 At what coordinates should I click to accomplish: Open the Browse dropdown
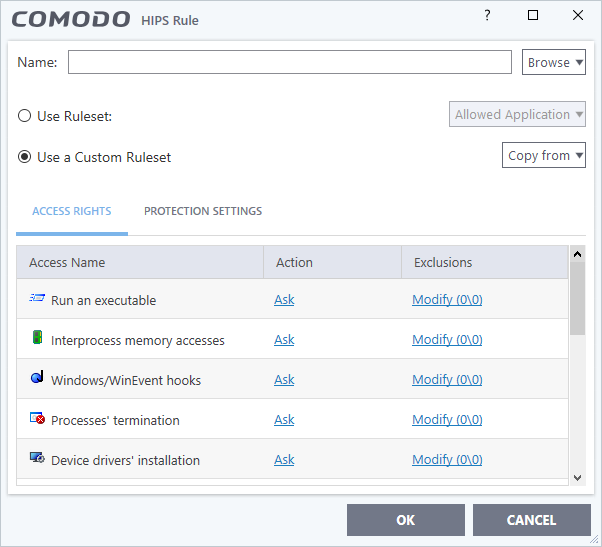pos(554,62)
